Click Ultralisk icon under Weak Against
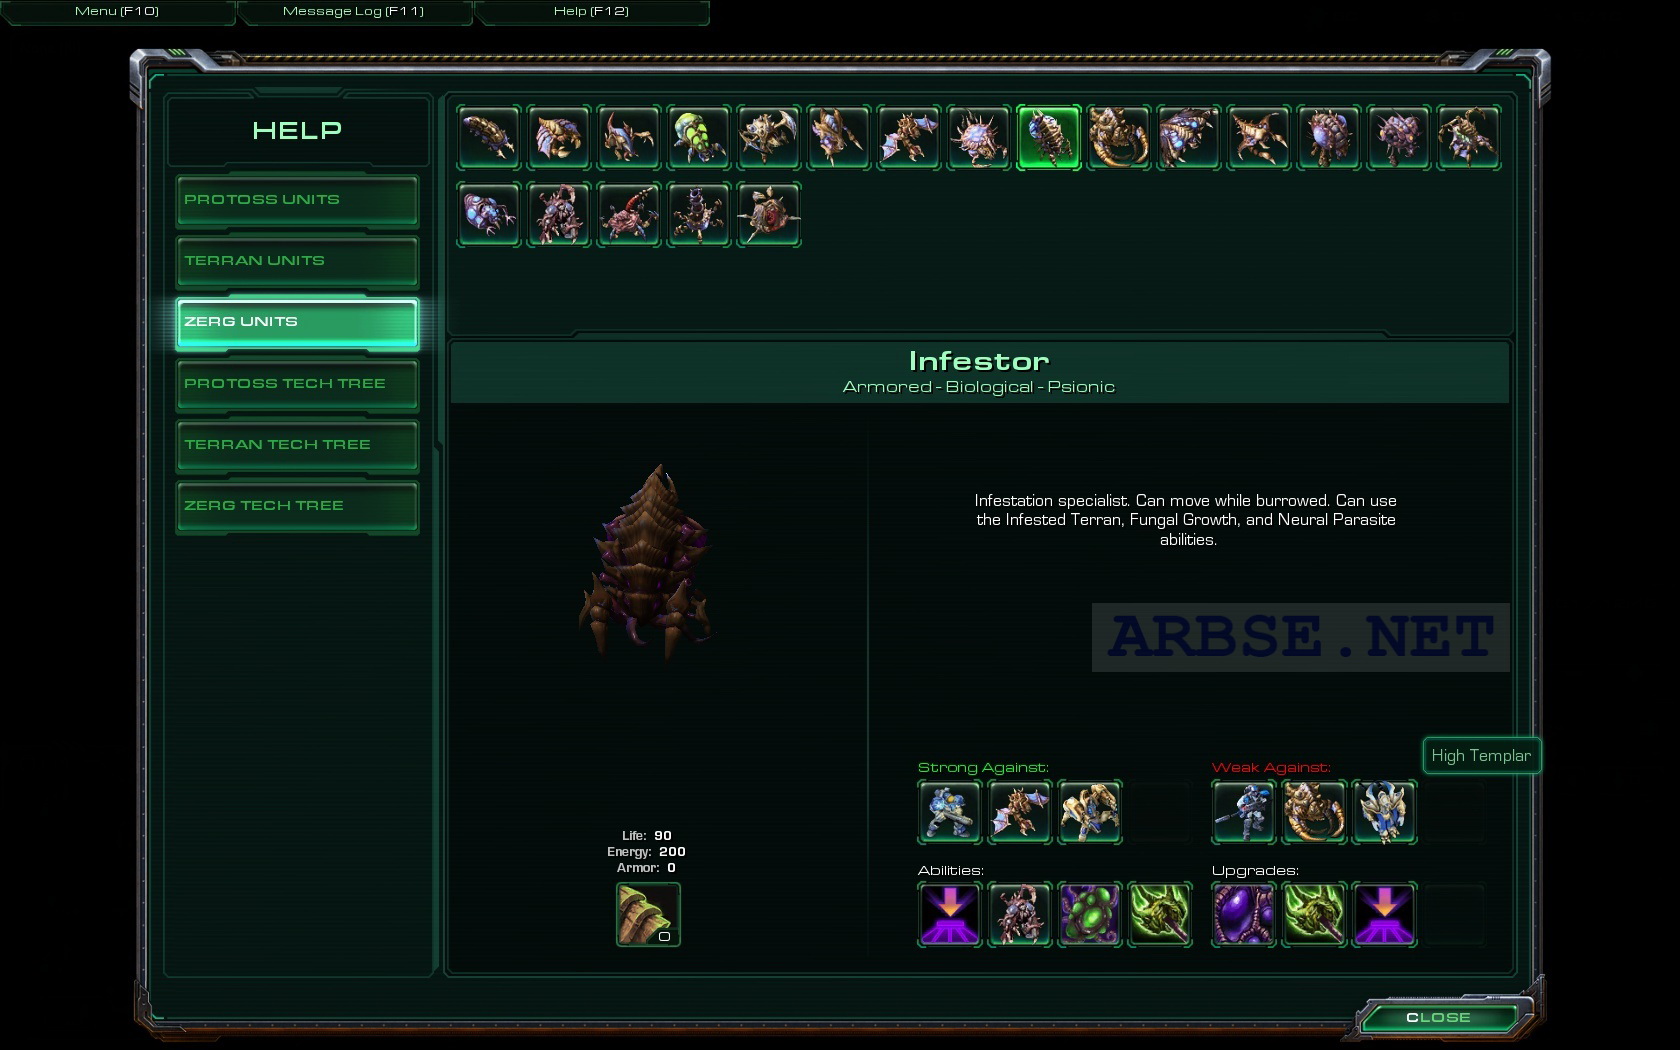Screen dimensions: 1680x1050 coord(1314,812)
